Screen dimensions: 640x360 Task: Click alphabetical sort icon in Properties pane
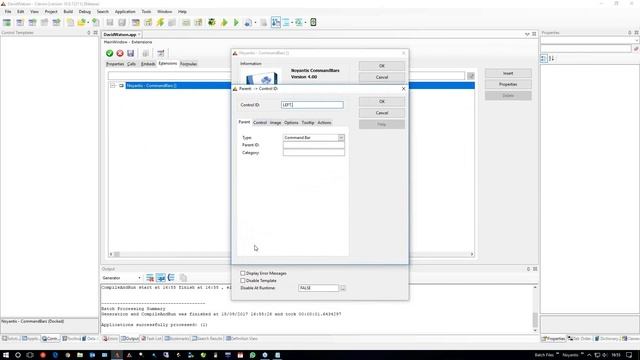coord(551,58)
